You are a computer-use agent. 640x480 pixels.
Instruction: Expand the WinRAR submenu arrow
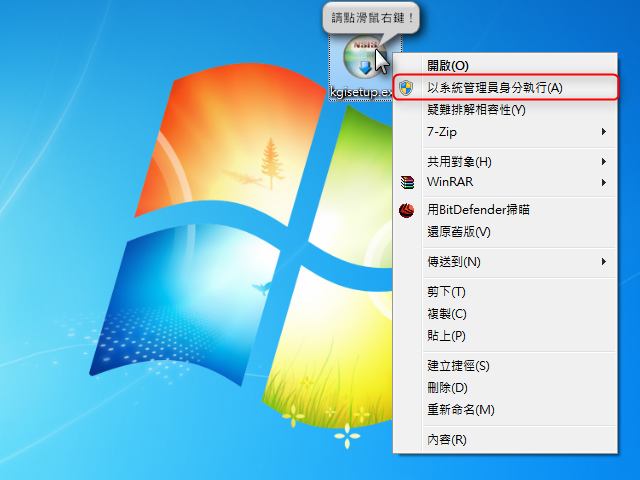pos(604,182)
